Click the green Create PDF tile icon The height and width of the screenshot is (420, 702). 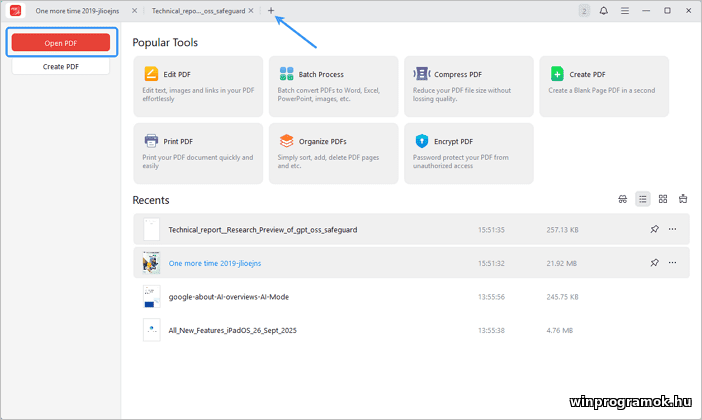558,74
